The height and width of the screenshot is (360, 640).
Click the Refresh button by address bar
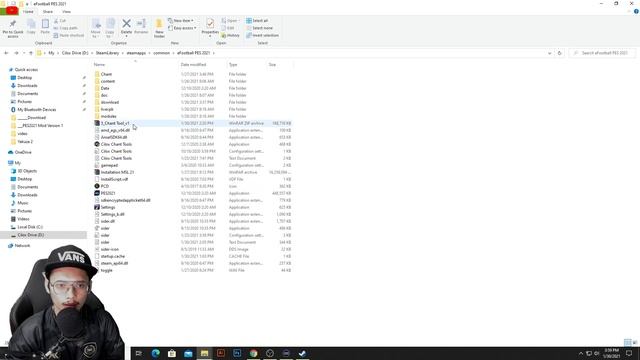(560, 53)
